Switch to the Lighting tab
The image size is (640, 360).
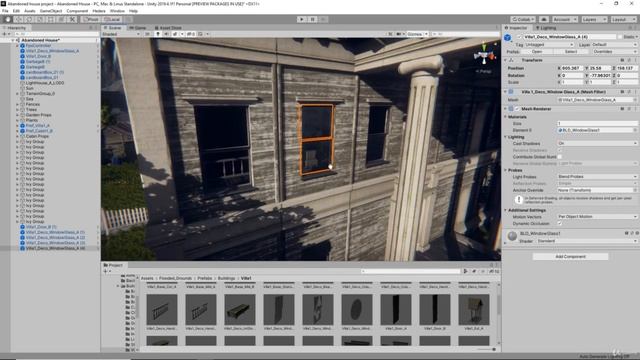[x=546, y=28]
